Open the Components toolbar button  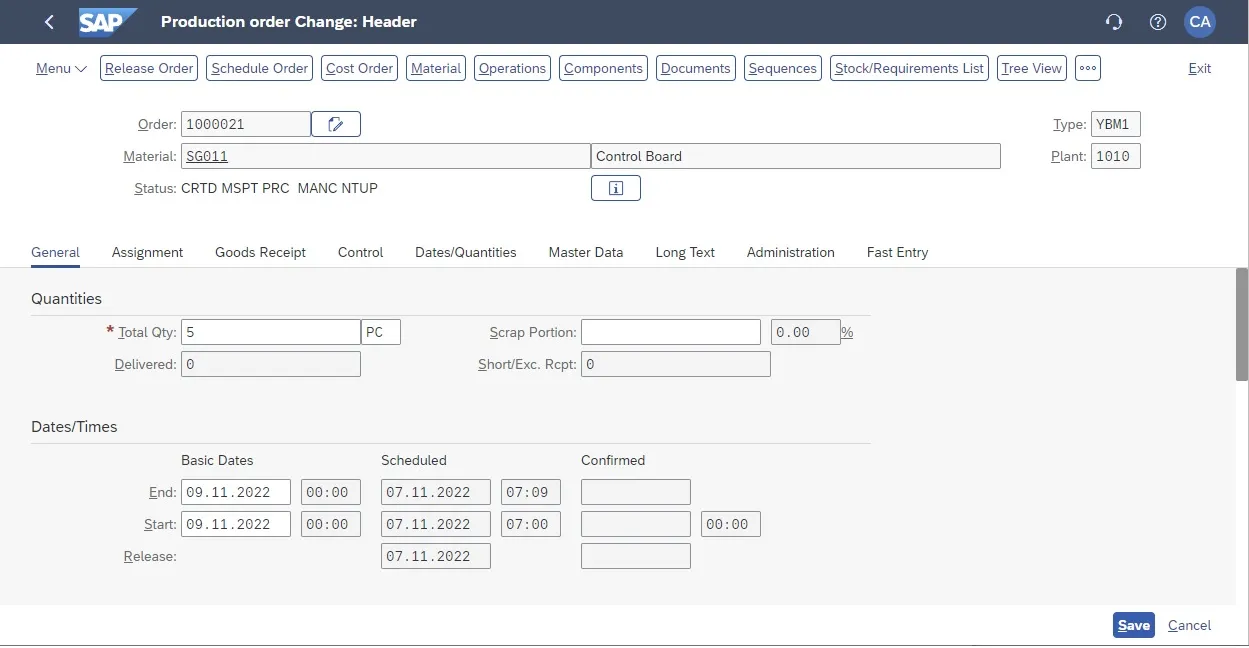(x=603, y=68)
